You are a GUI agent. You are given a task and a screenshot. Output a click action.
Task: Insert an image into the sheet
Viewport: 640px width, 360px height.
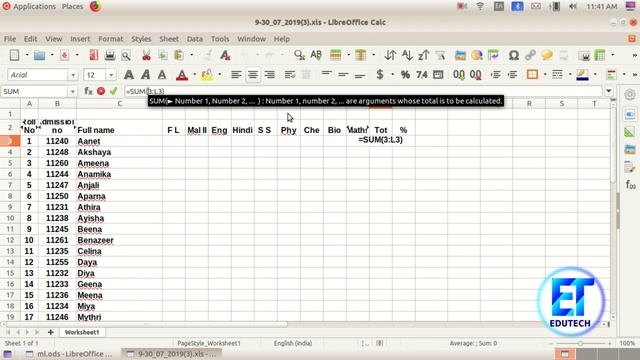point(460,55)
